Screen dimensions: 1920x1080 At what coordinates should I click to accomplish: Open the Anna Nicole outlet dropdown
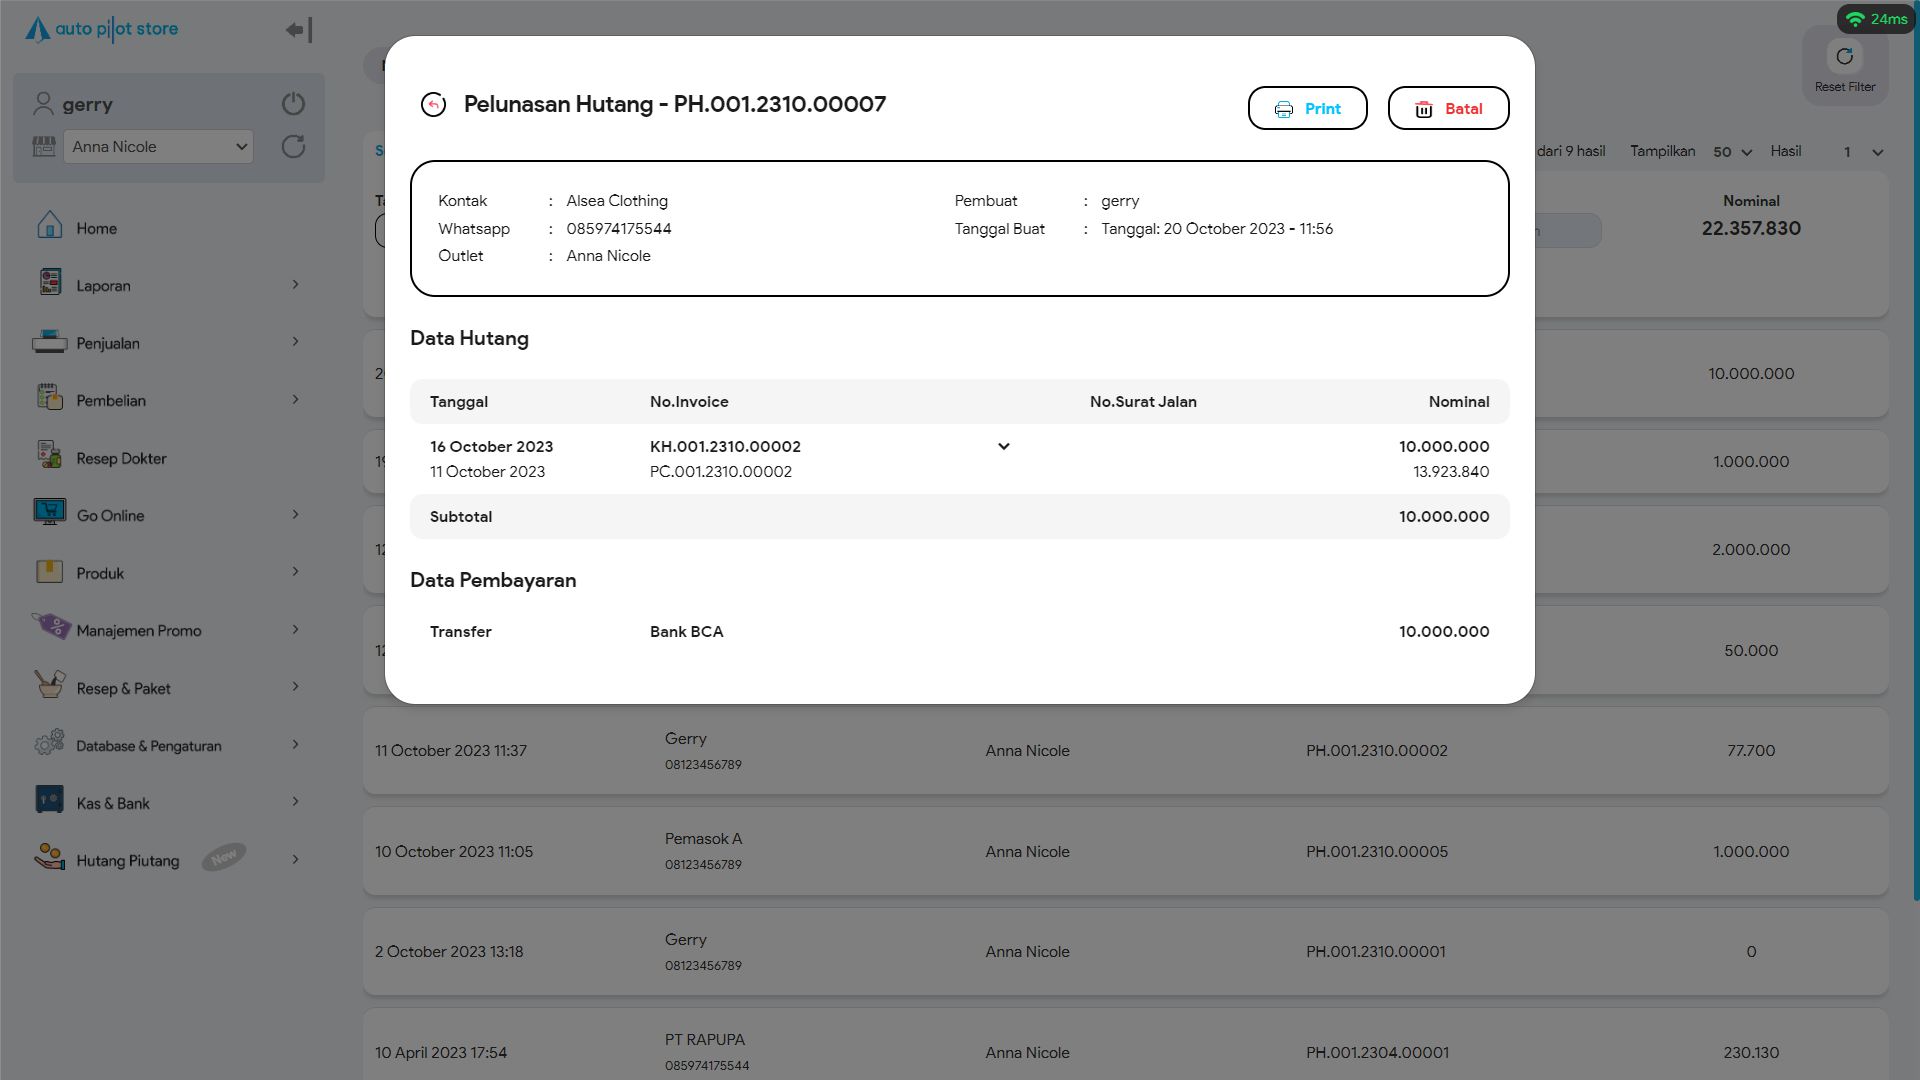[160, 147]
